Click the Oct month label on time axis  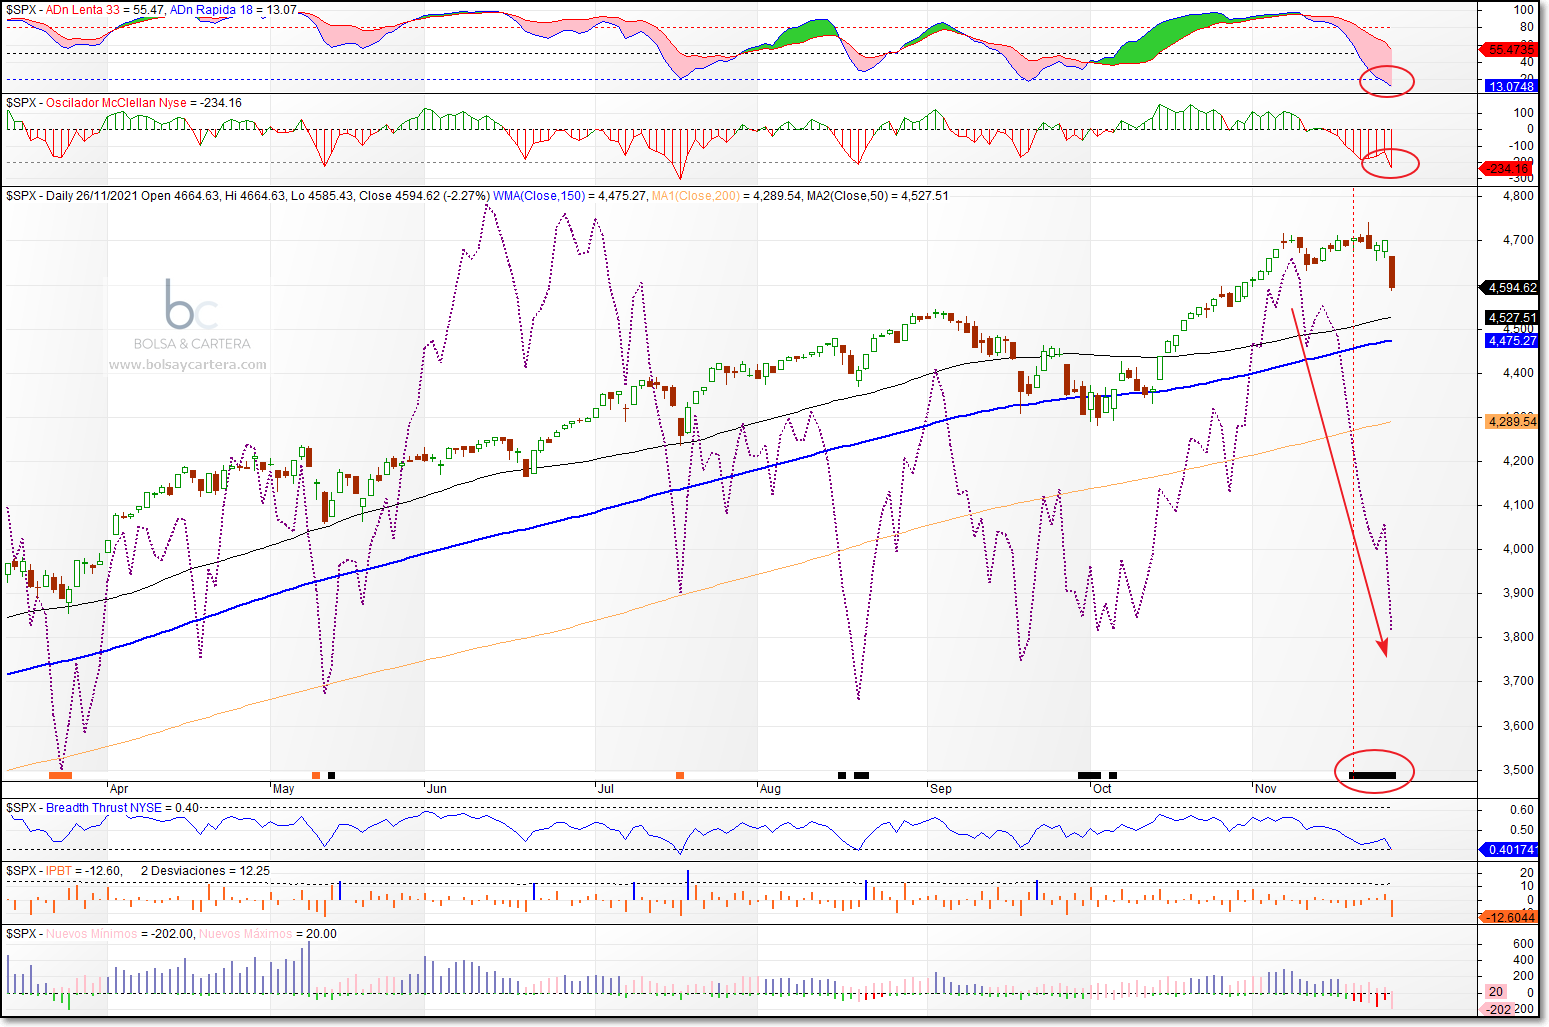pyautogui.click(x=1102, y=789)
